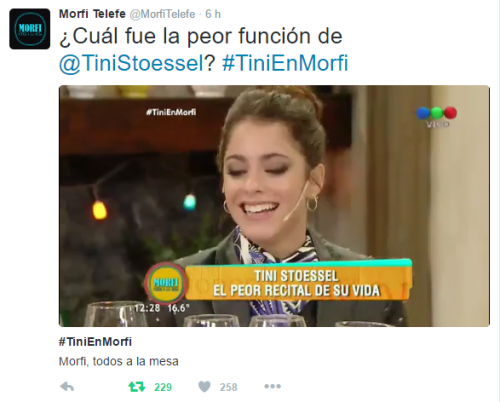The height and width of the screenshot is (402, 500).
Task: Open the #TiniEnMorfi card title below video
Action: 95,342
